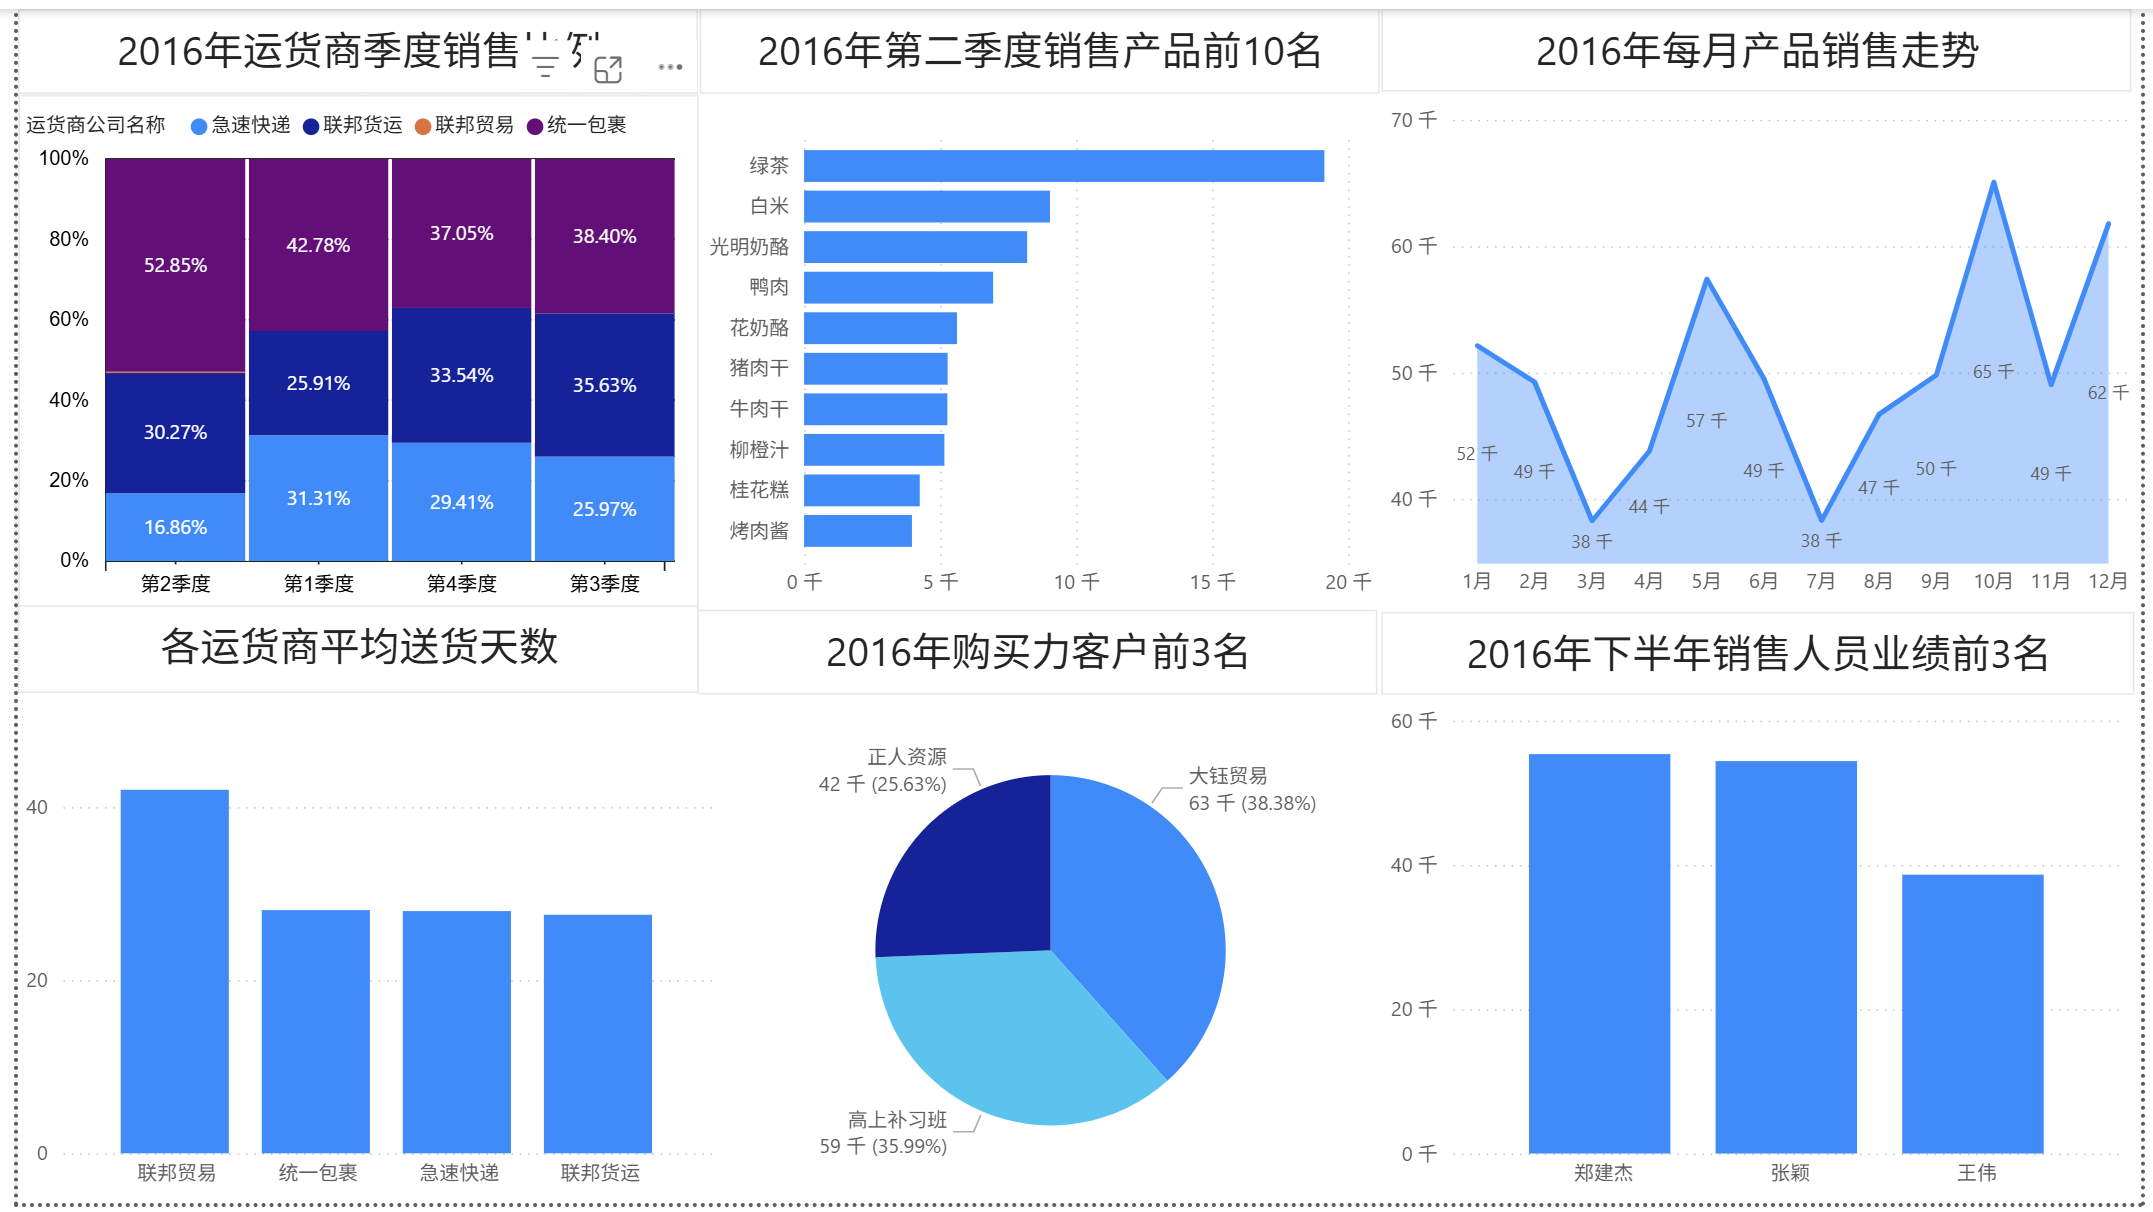Click 急速快递 legend color dot
The height and width of the screenshot is (1212, 2153).
tap(199, 126)
